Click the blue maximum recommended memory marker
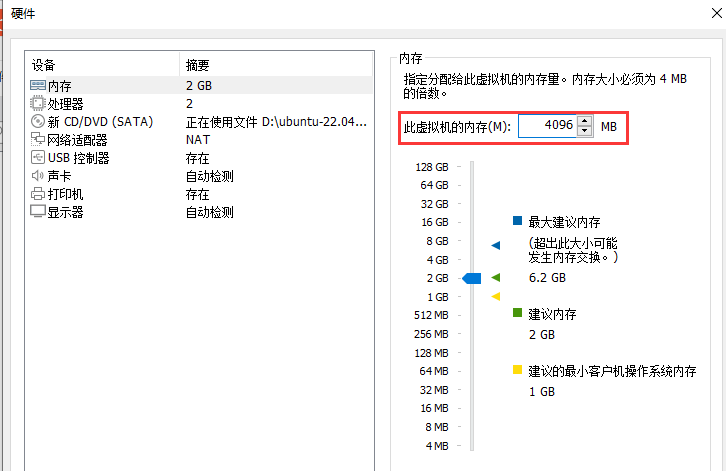Screen dimensions: 726x471 point(496,245)
